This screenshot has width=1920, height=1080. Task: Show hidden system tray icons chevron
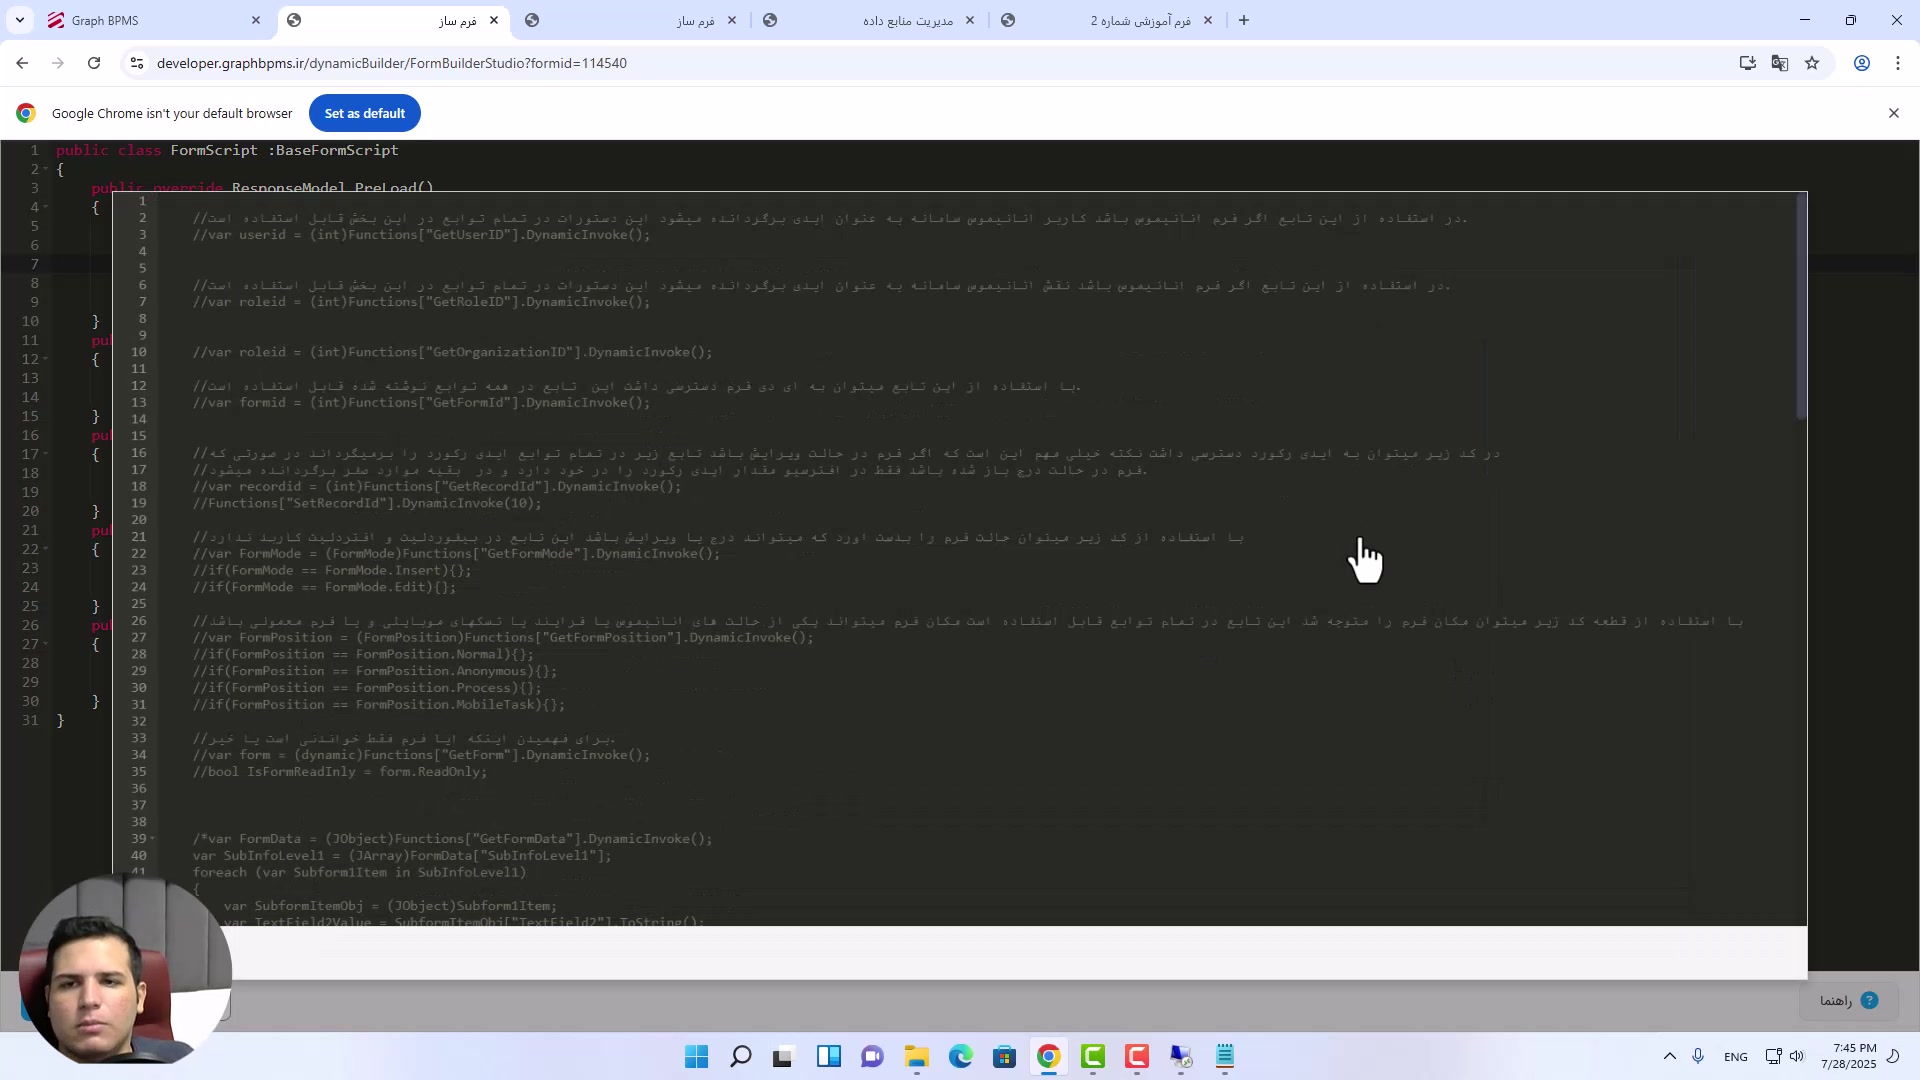[x=1669, y=1057]
